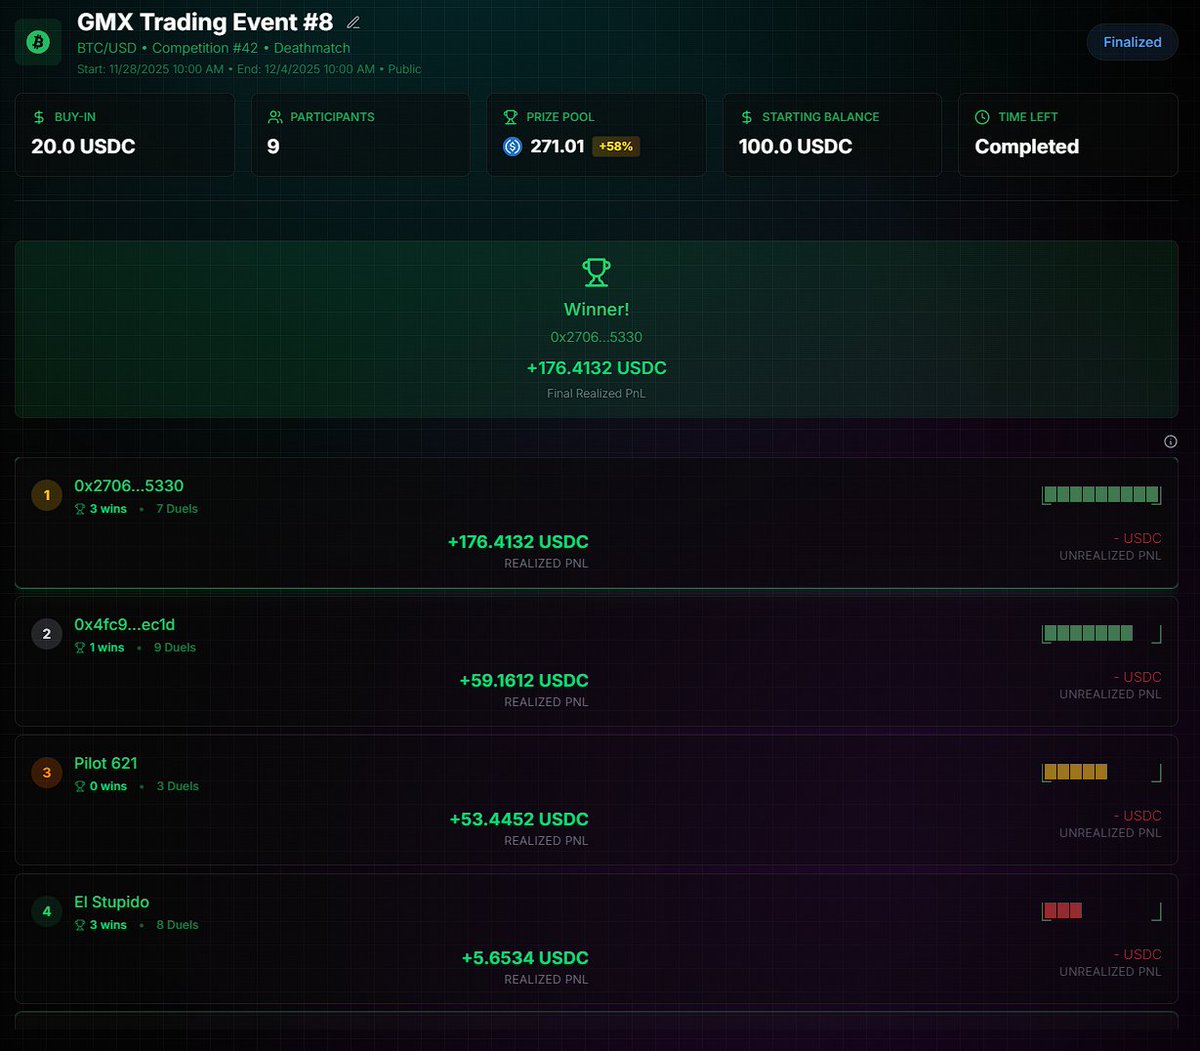Viewport: 1200px width, 1051px height.
Task: Click the +59.1612 USDC realized PnL value
Action: tap(524, 681)
